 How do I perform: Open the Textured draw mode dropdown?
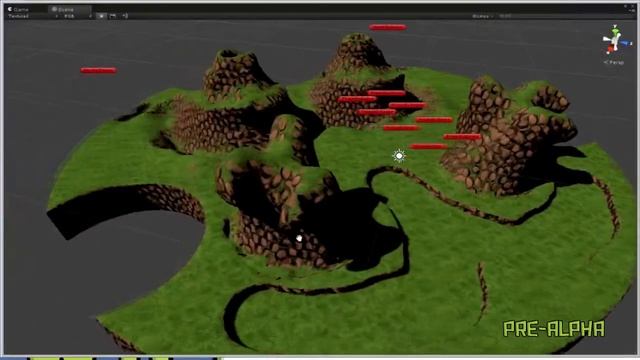tap(33, 16)
